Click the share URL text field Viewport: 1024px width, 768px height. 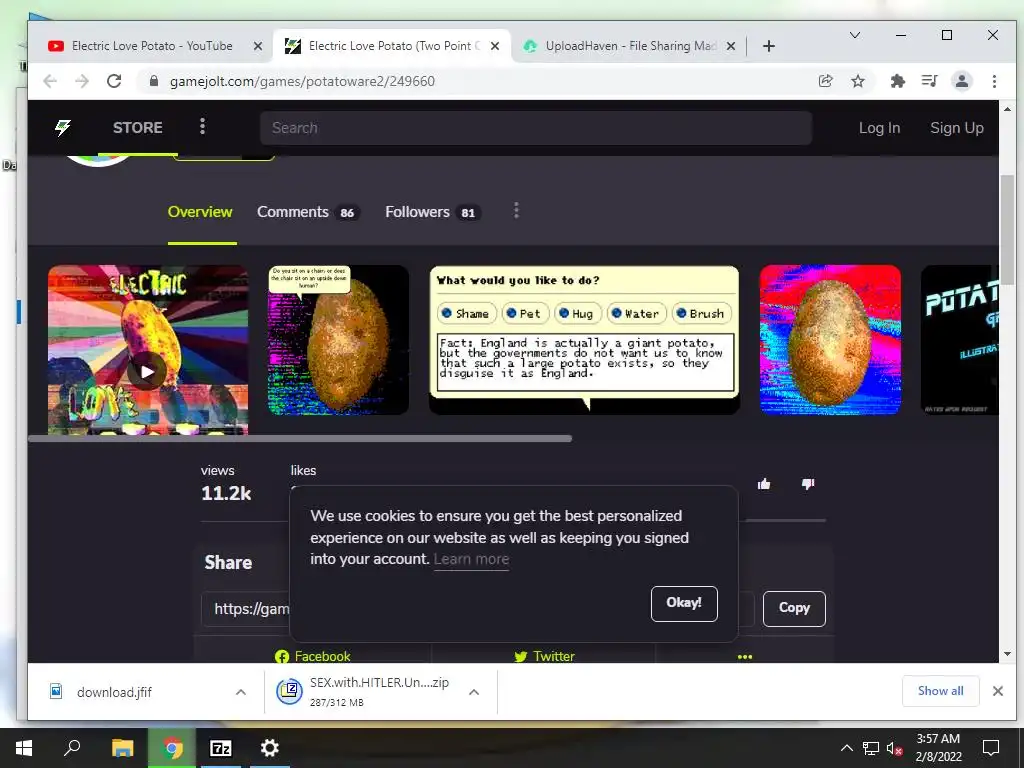click(x=478, y=609)
